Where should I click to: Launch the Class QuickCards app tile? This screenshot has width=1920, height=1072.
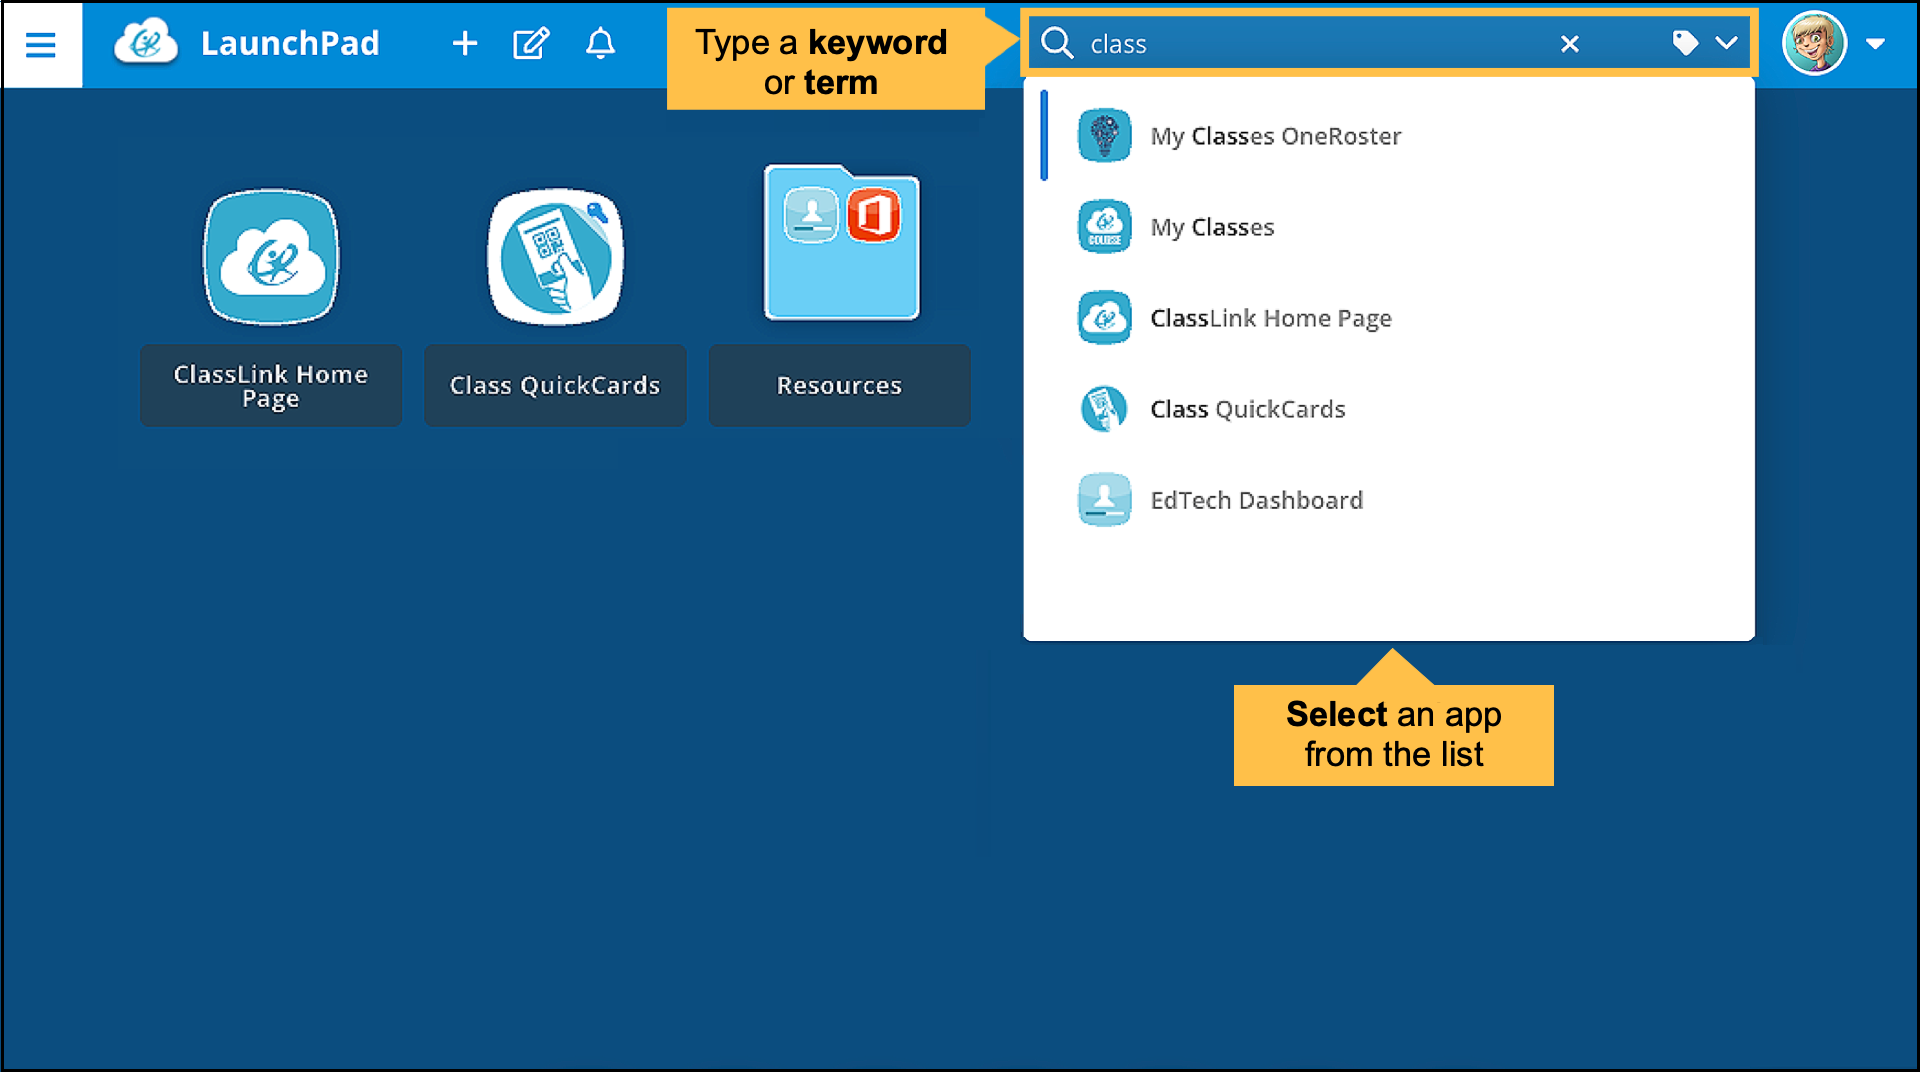pos(555,258)
